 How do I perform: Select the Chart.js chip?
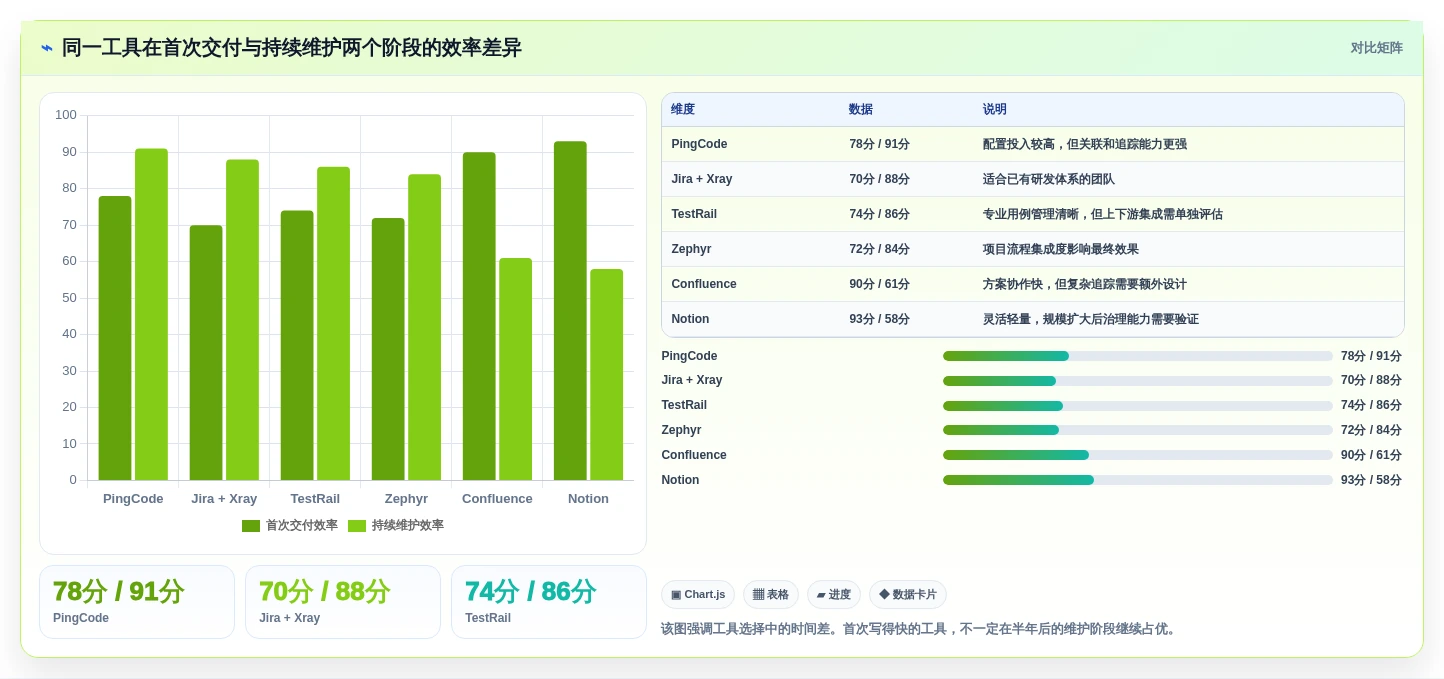tap(698, 595)
